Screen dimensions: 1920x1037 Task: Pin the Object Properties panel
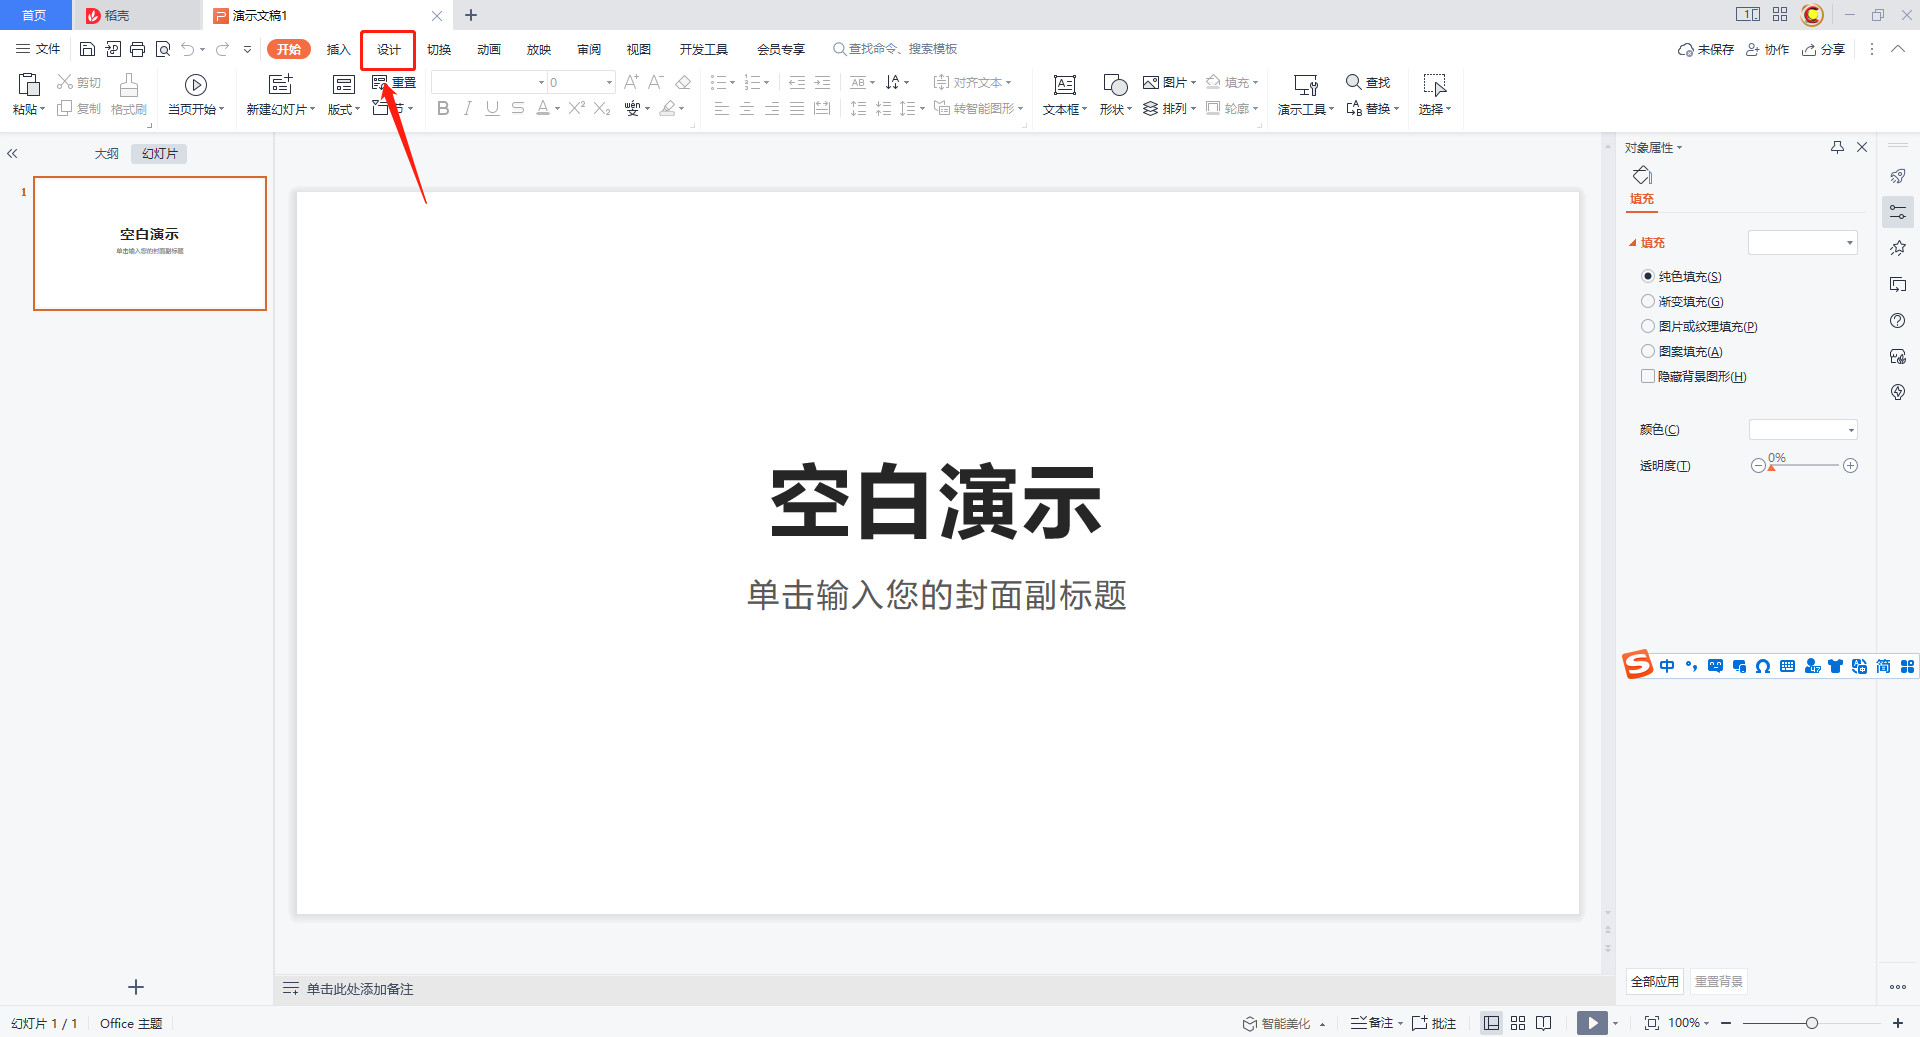[x=1837, y=147]
